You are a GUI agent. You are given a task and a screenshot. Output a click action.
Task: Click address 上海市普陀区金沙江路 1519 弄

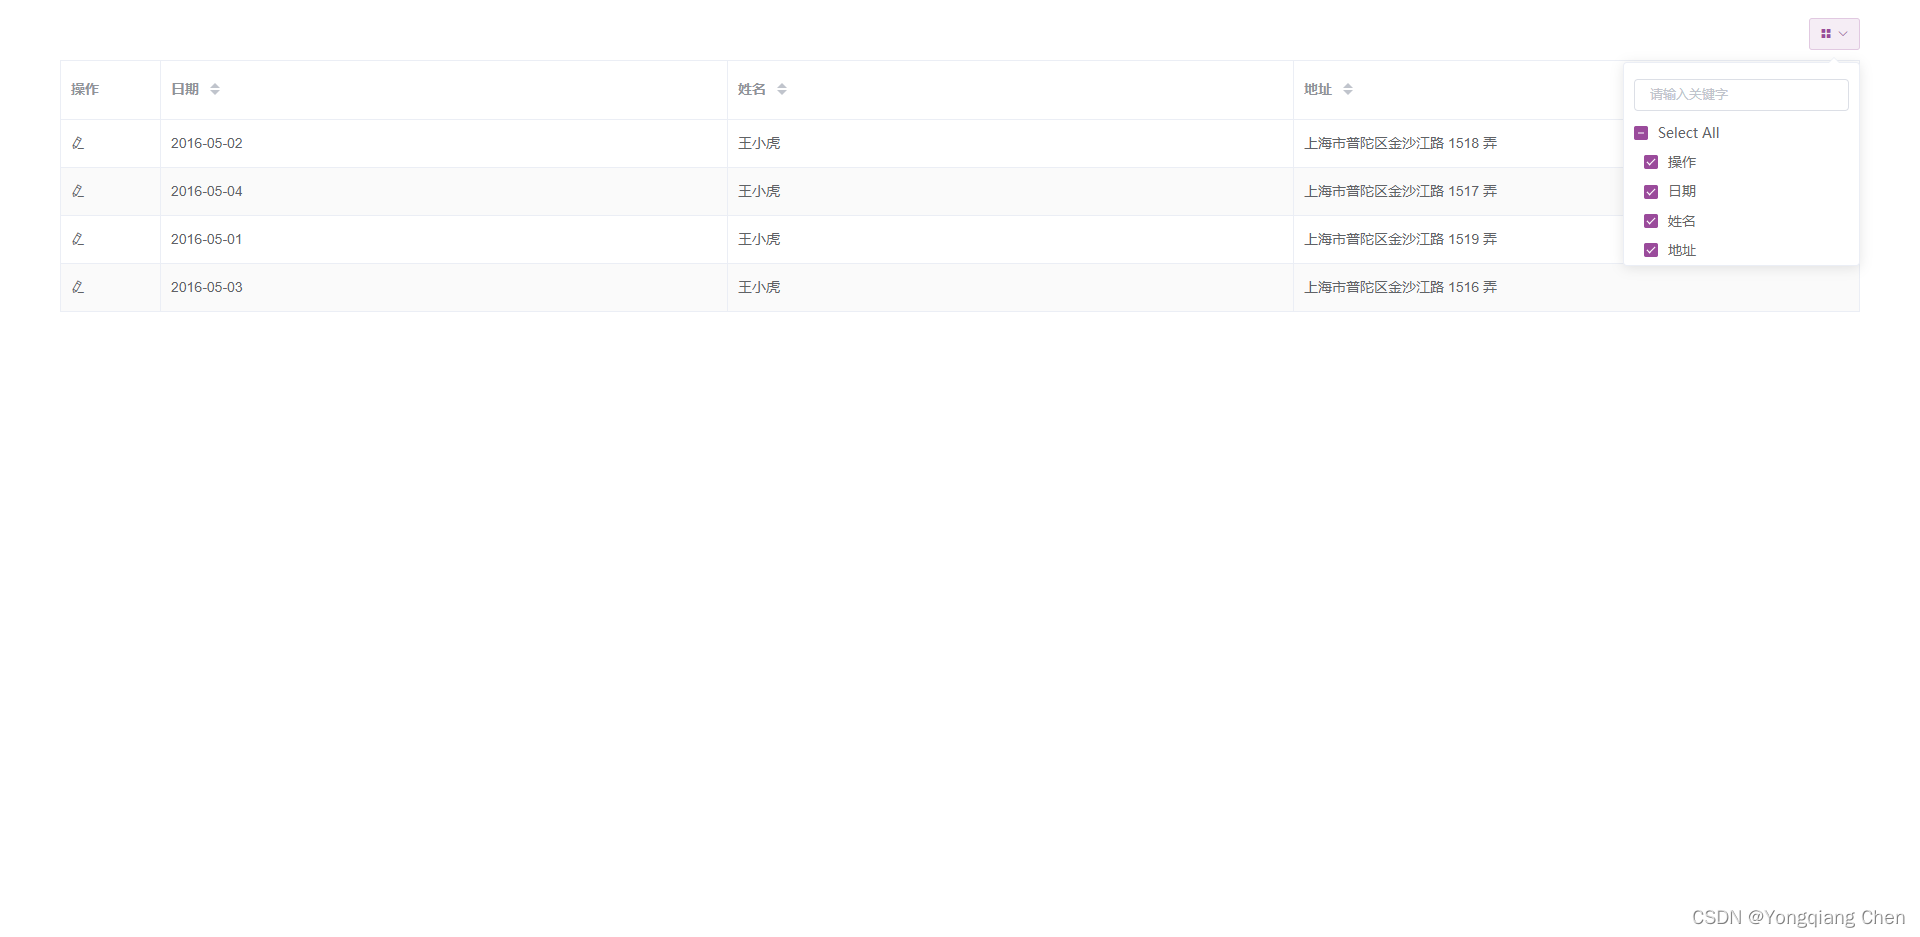tap(1400, 239)
